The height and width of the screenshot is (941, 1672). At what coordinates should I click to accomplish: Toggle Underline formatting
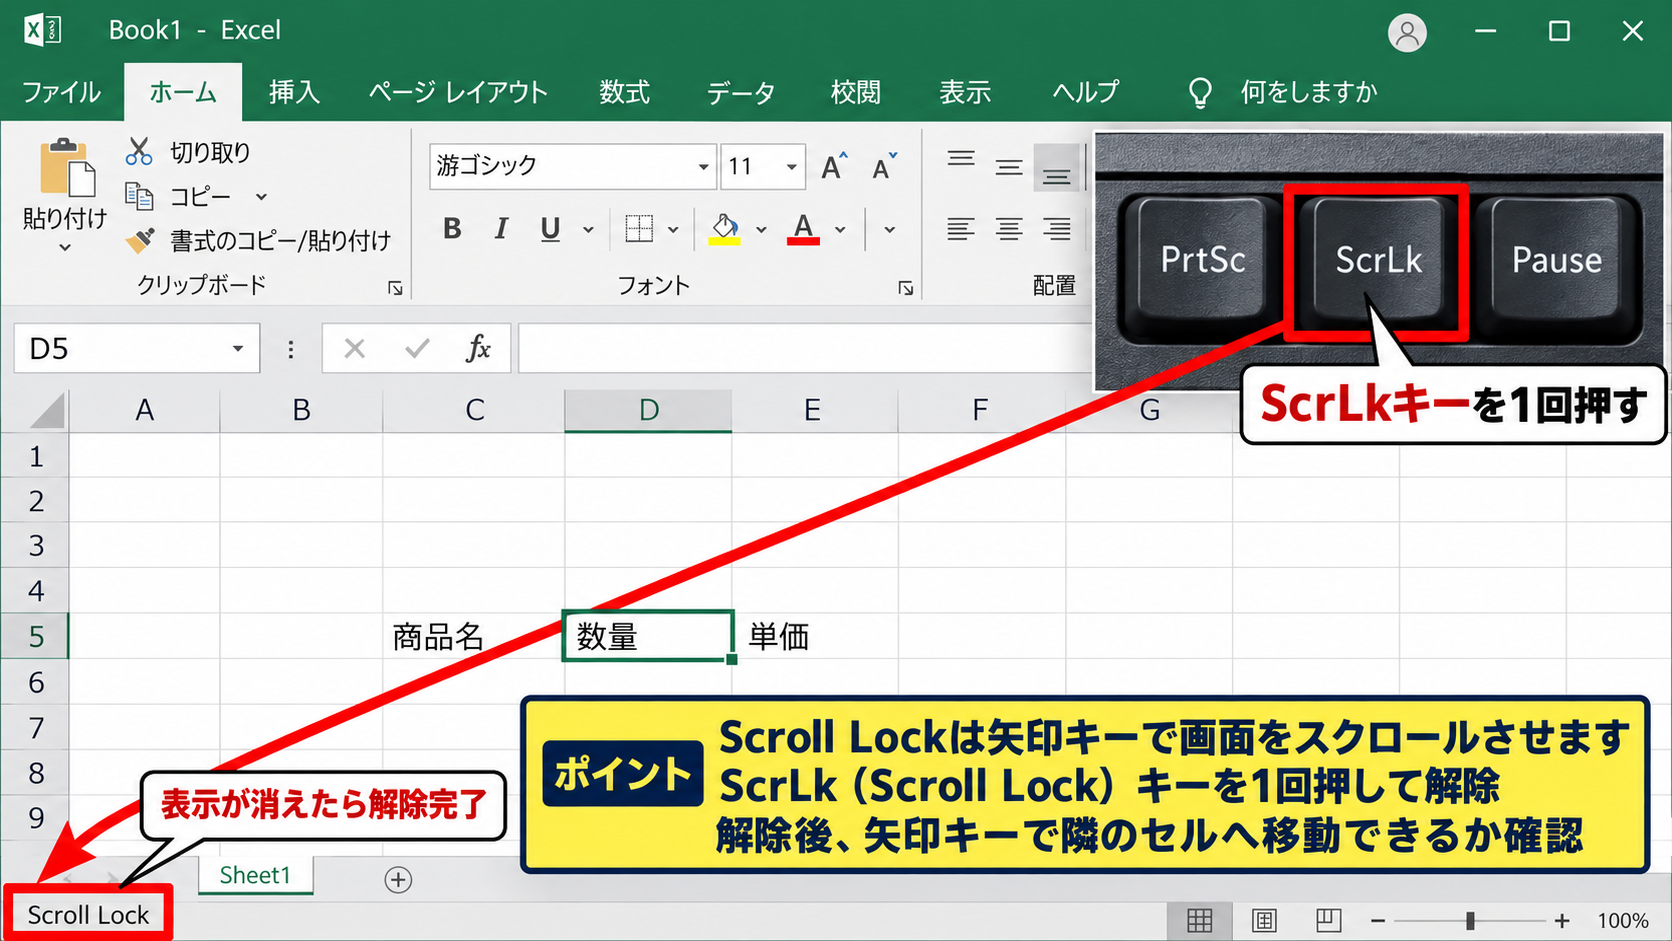pyautogui.click(x=550, y=229)
